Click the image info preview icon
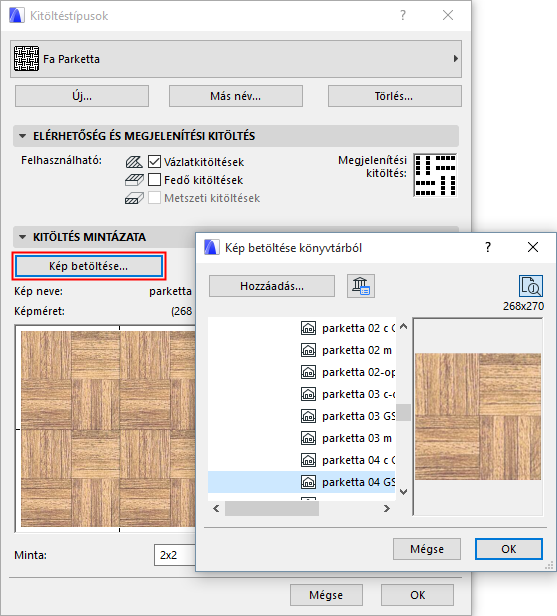Image resolution: width=557 pixels, height=616 pixels. coord(531,286)
